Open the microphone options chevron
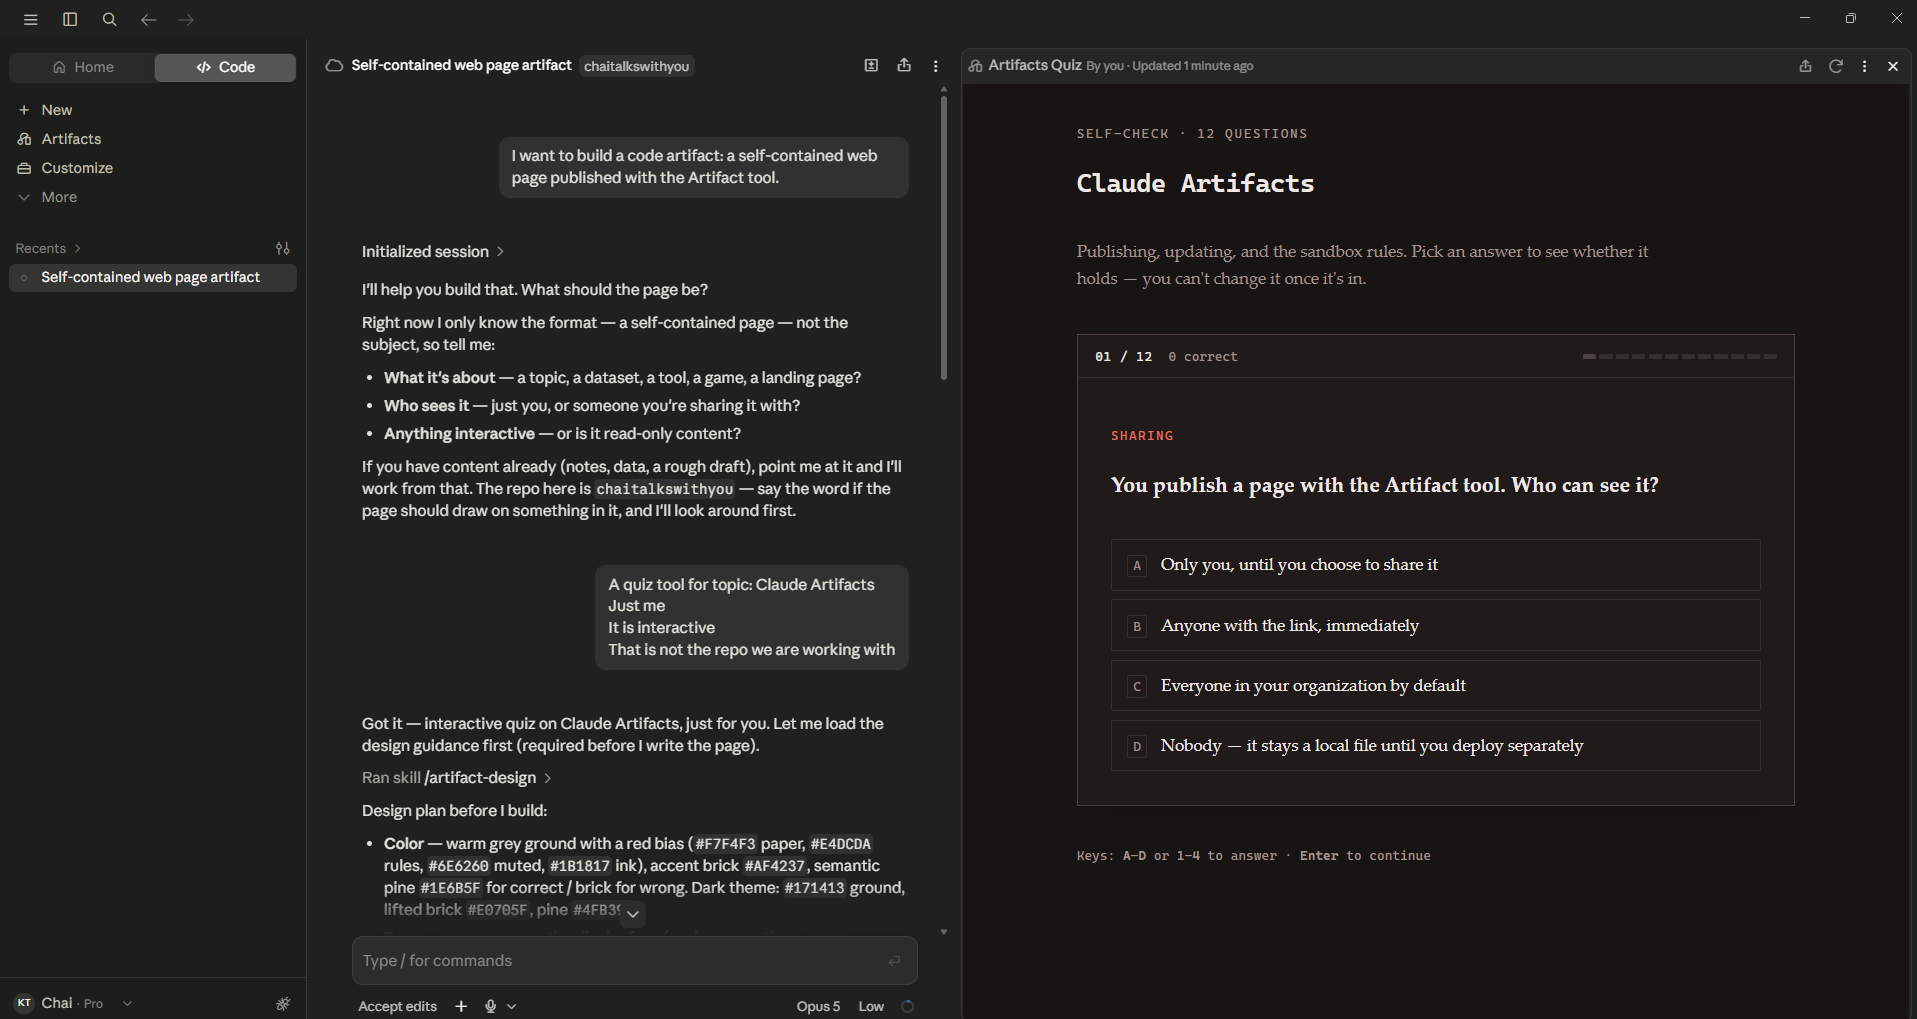 coord(512,1006)
